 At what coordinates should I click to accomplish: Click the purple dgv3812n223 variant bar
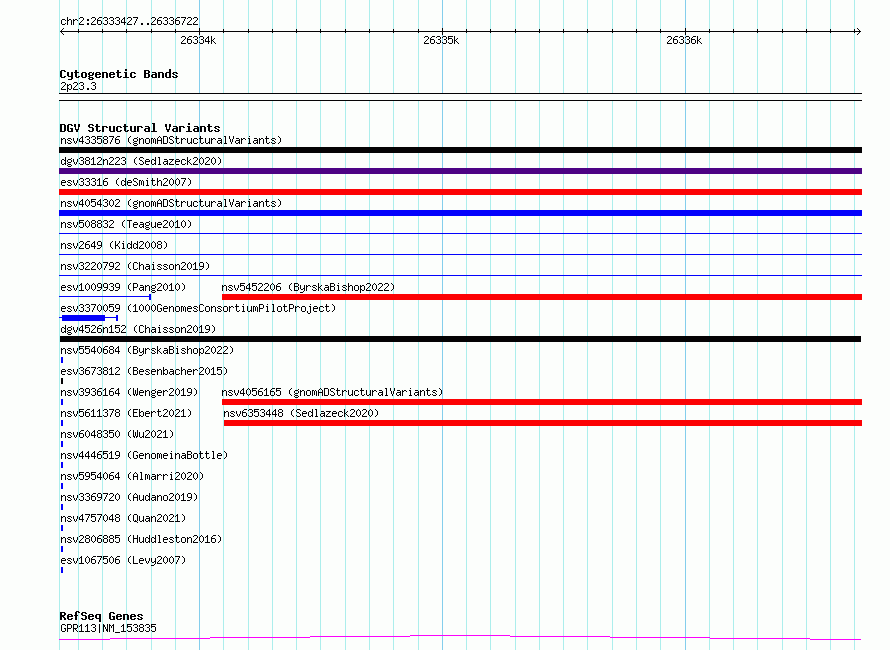(460, 171)
